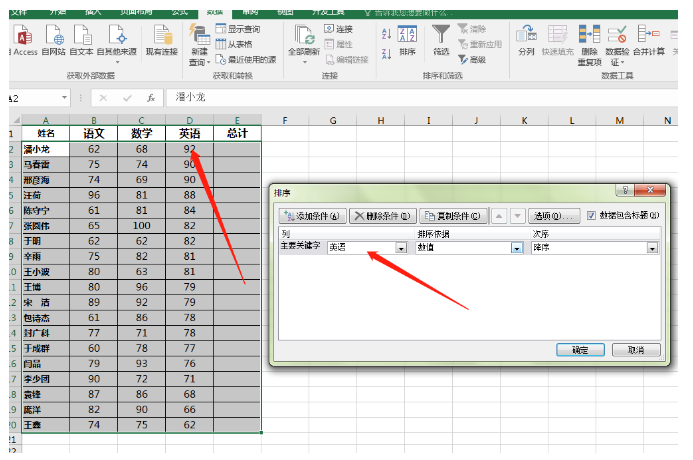Viewport: 693px width, 460px height.
Task: Click 删除条件 (Delete Level) button
Action: click(383, 216)
